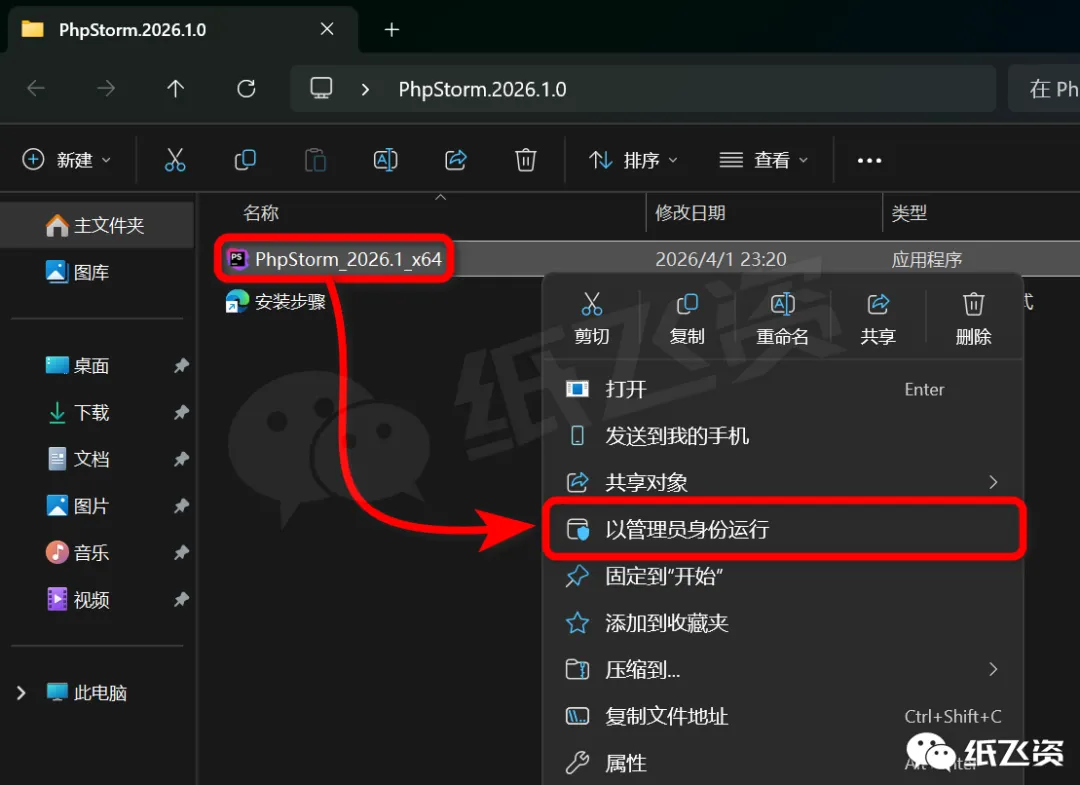This screenshot has height=785, width=1080.
Task: Sort by the 类型 column header
Action: tap(909, 213)
